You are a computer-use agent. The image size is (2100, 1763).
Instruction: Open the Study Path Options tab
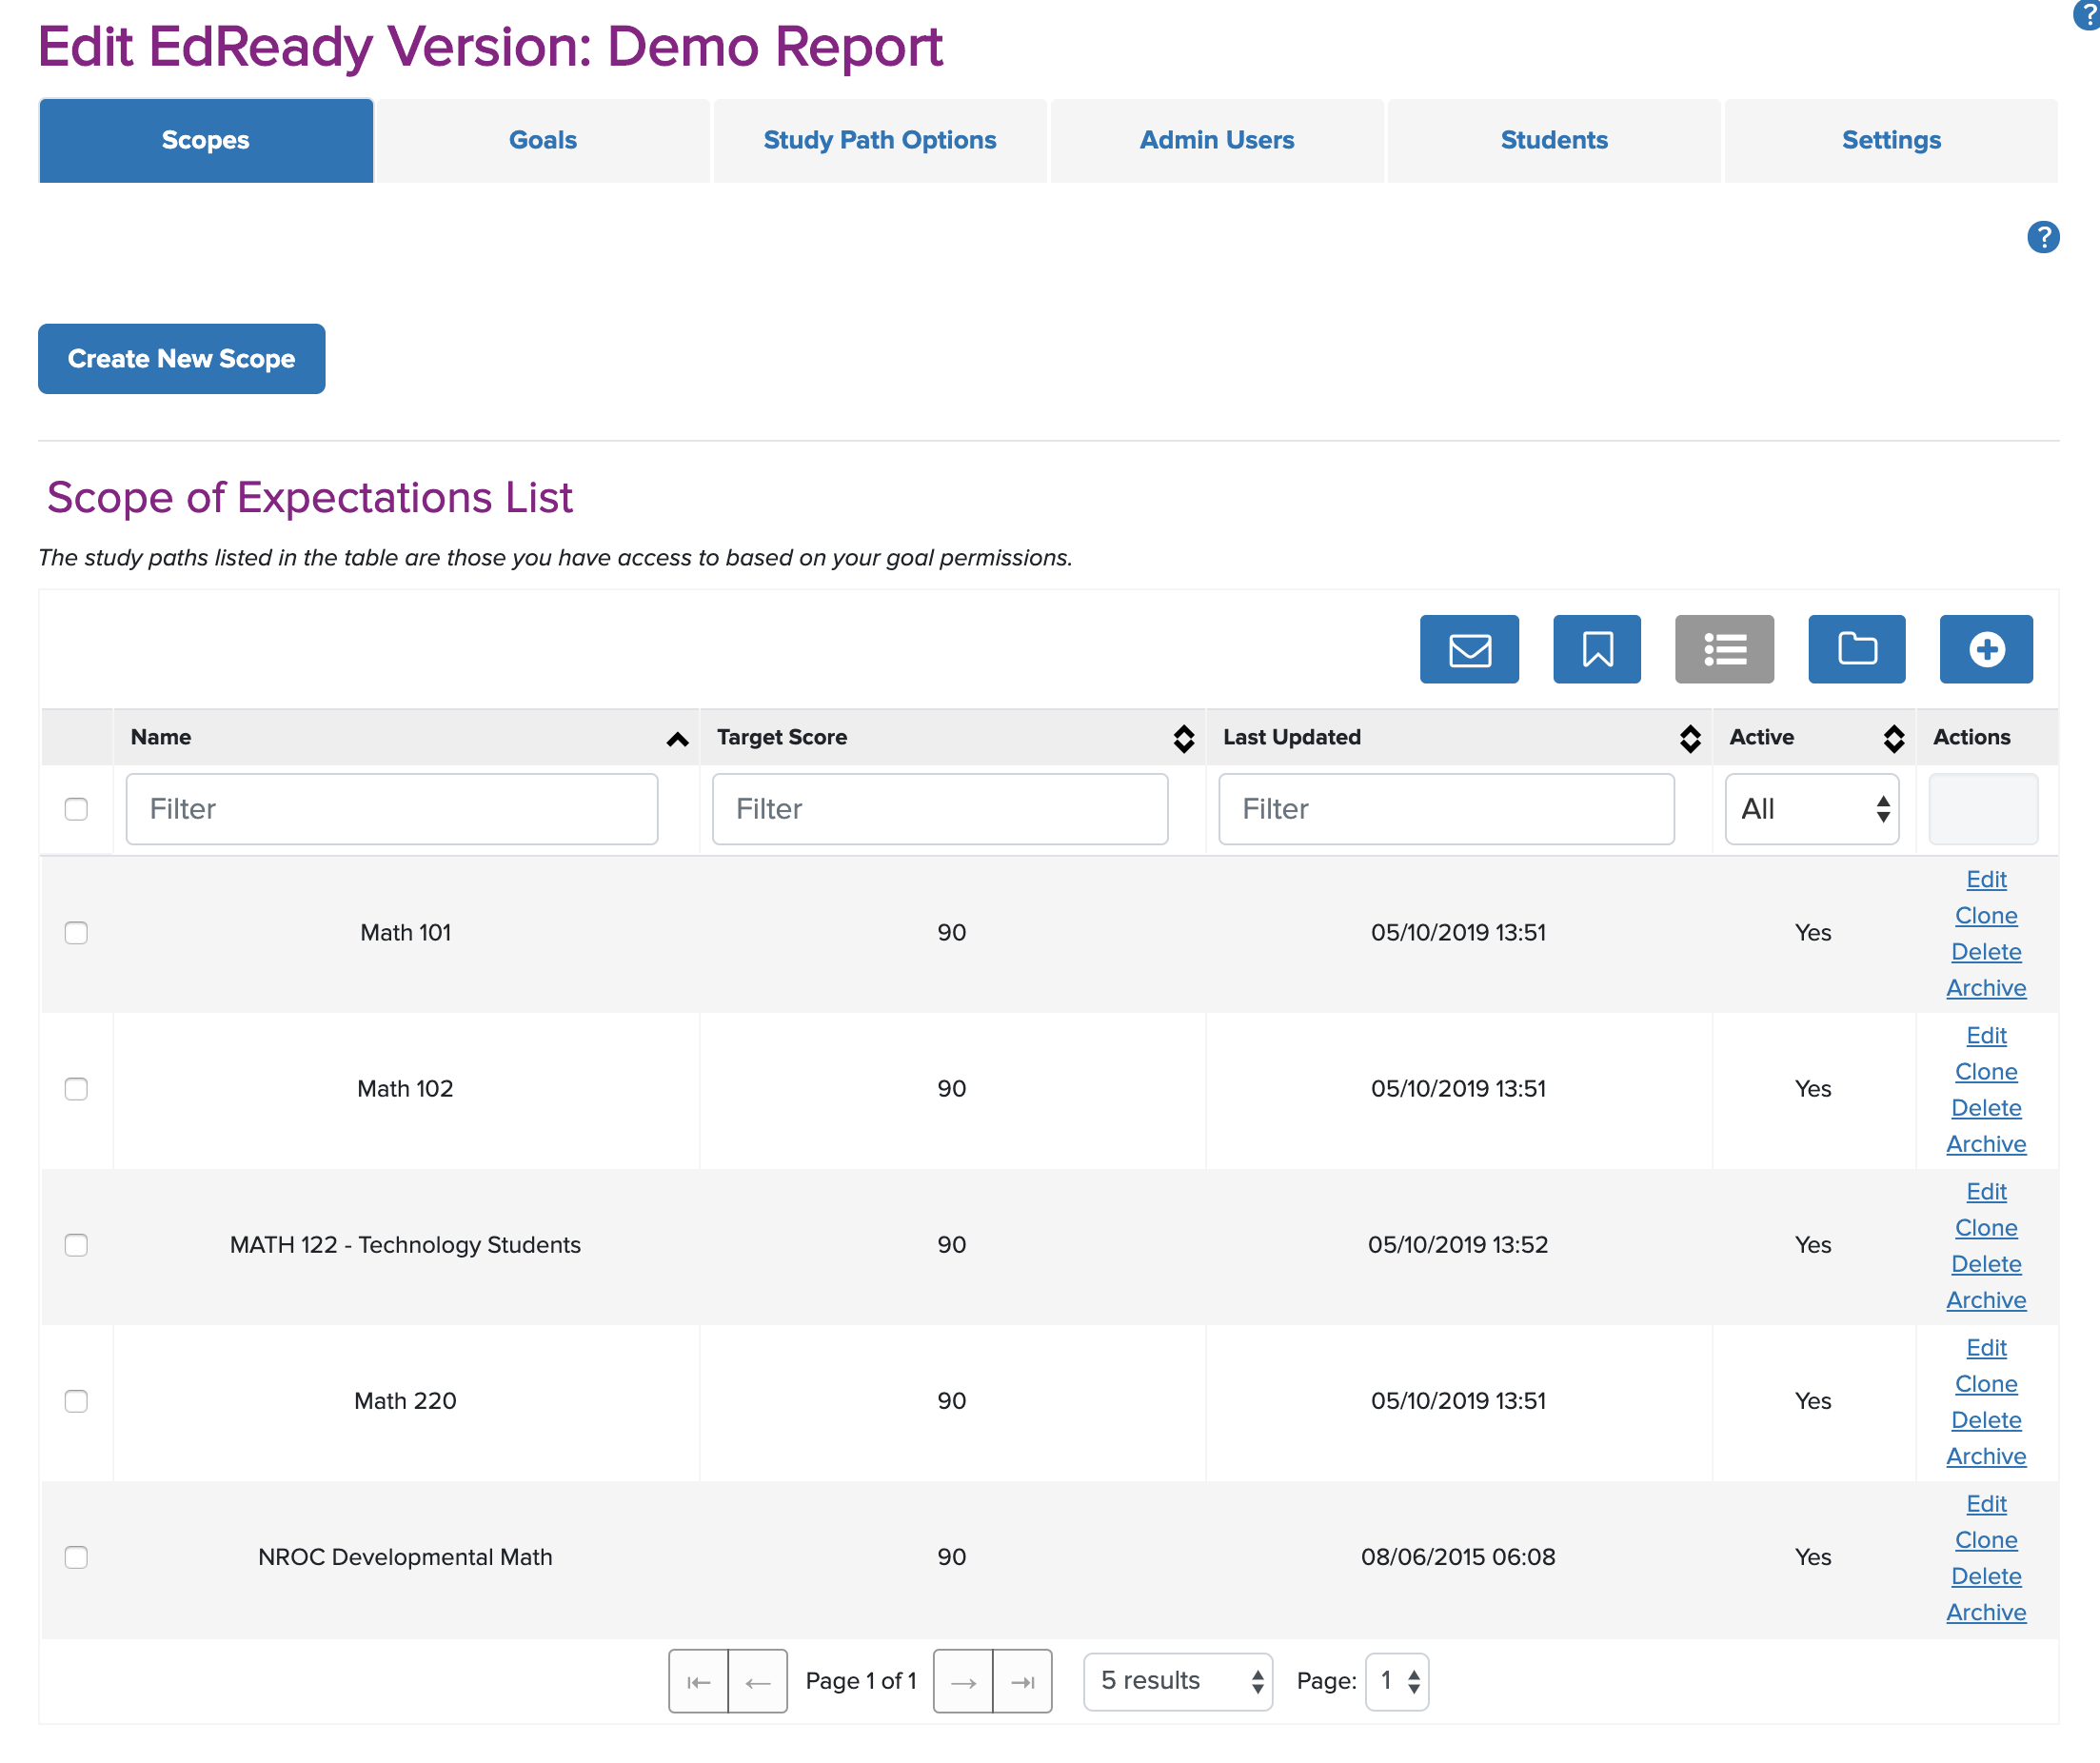[x=880, y=140]
